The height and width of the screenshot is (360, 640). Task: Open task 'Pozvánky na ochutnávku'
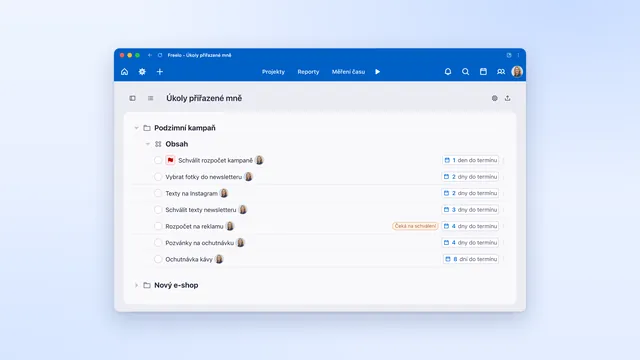200,243
